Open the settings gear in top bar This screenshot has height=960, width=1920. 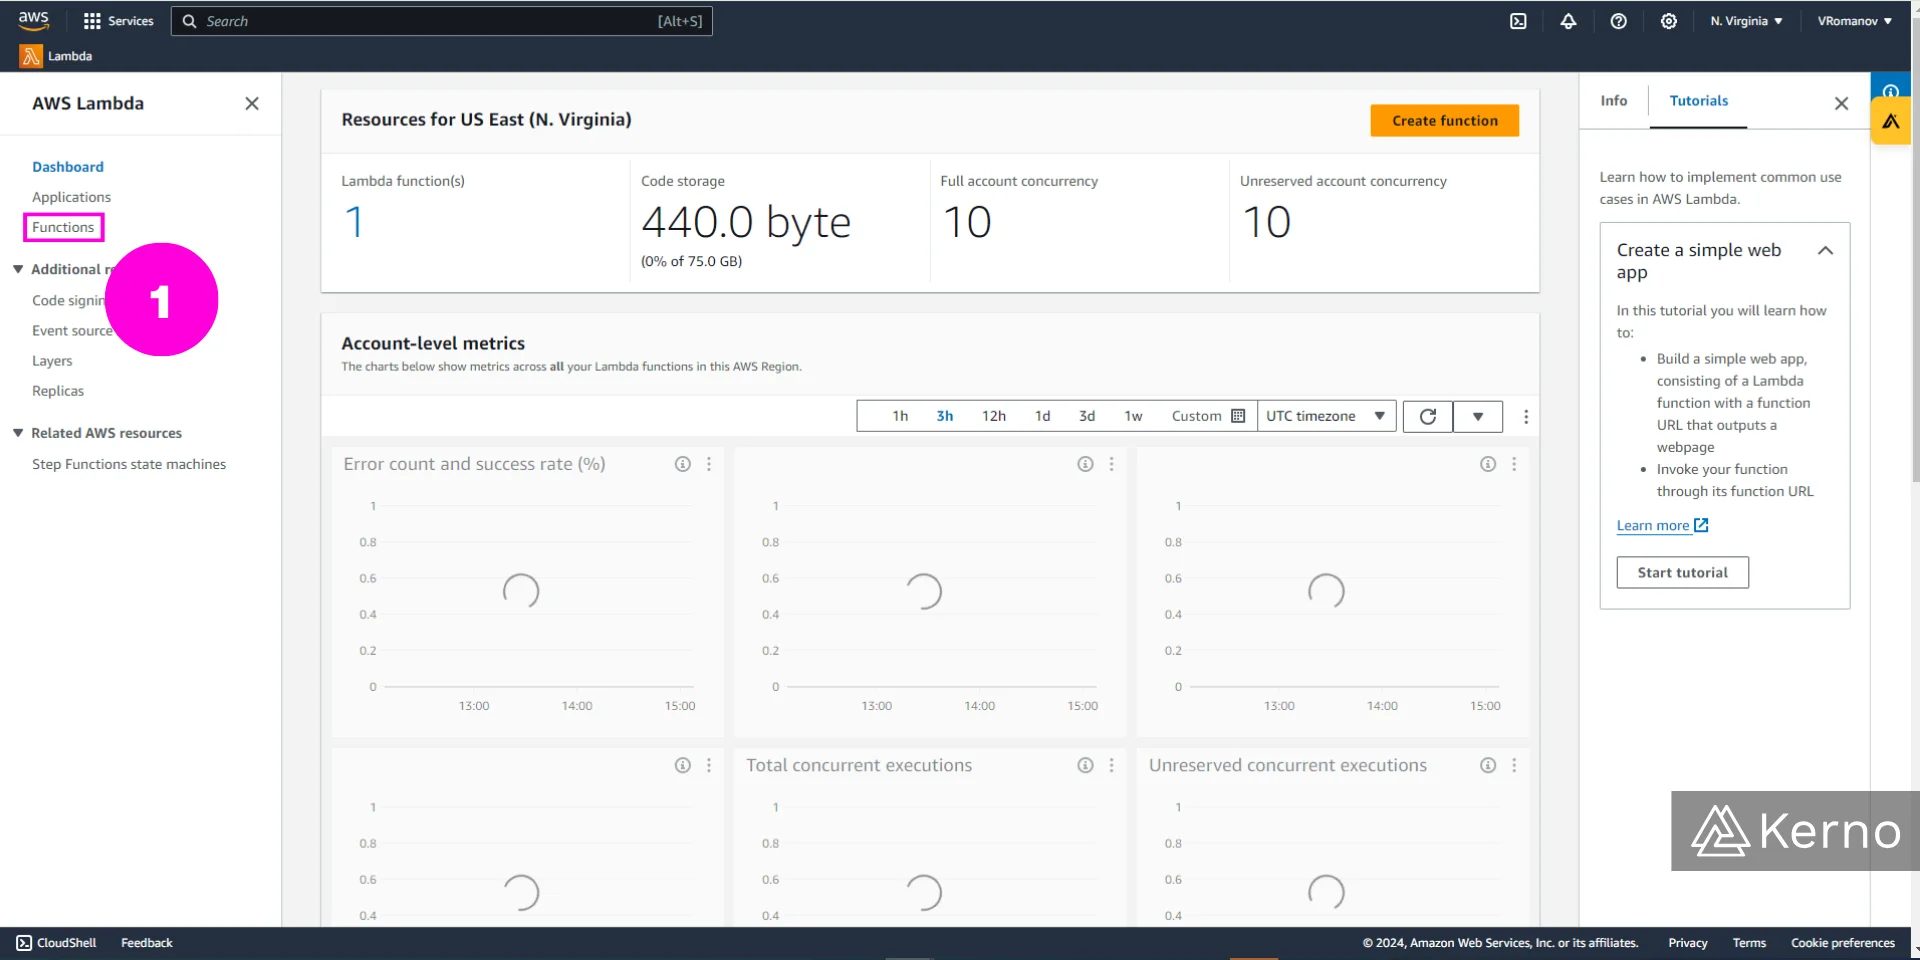tap(1668, 21)
